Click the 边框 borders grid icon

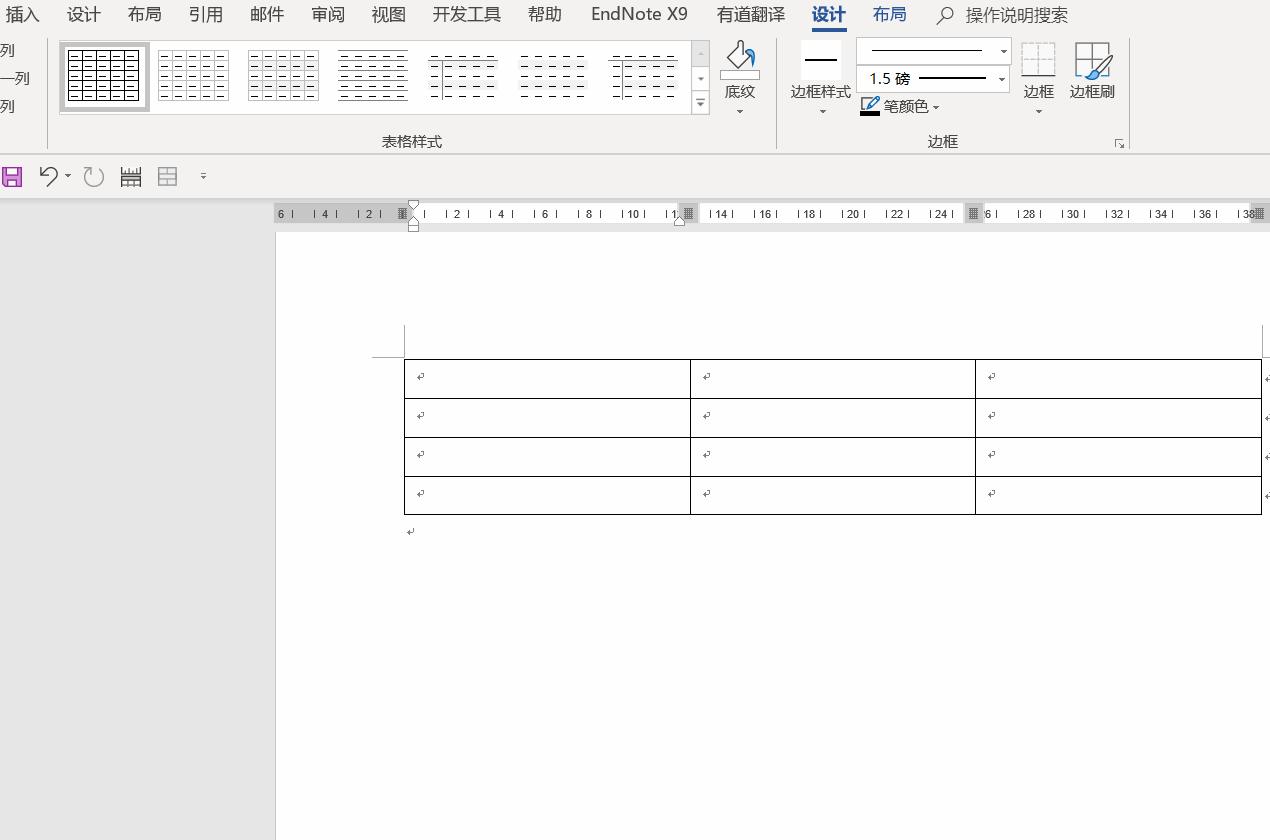[x=1038, y=60]
